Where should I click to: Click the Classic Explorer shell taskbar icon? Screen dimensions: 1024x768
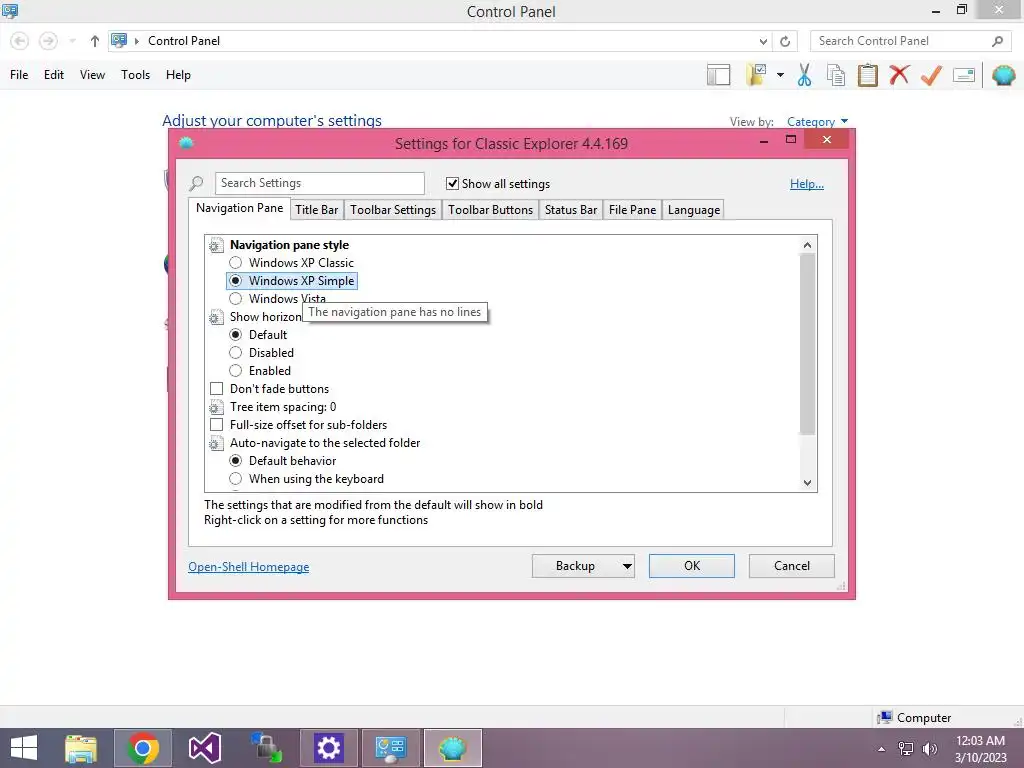coord(453,748)
